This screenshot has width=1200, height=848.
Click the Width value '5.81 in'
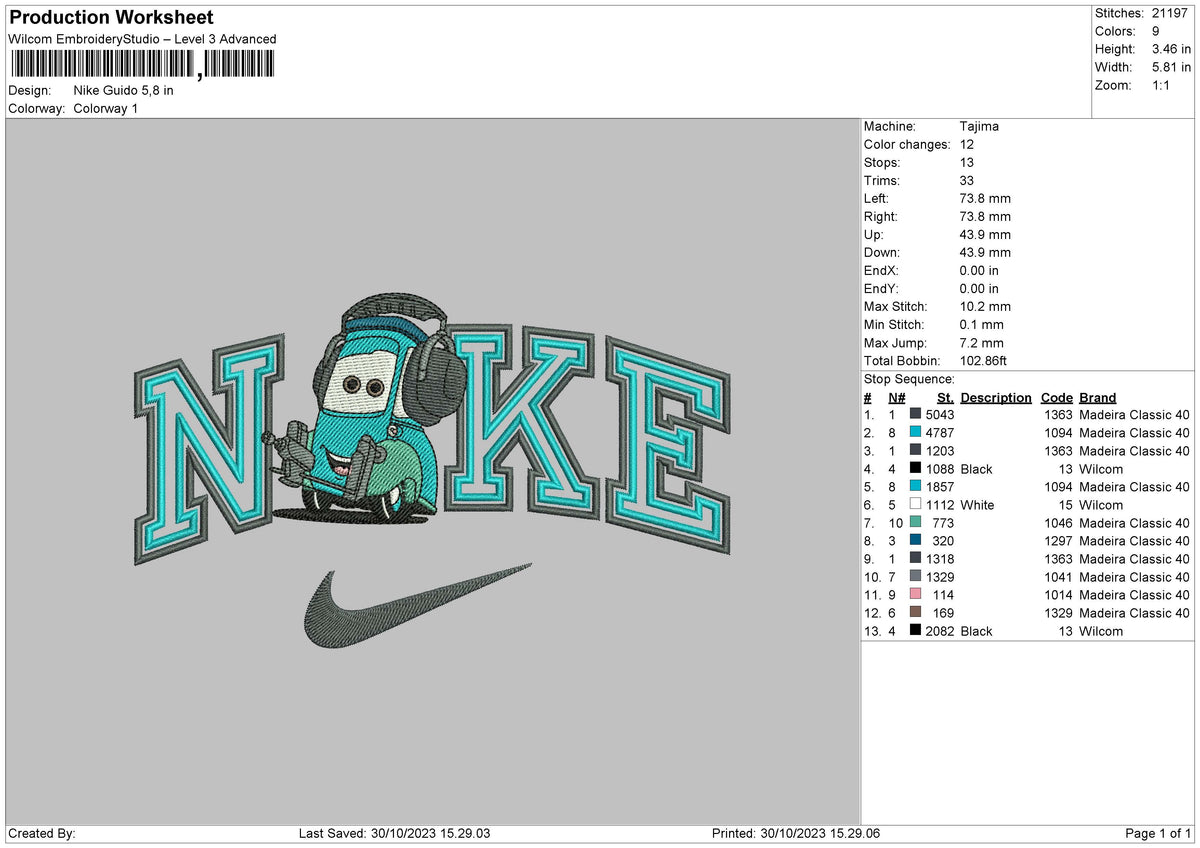(1171, 67)
